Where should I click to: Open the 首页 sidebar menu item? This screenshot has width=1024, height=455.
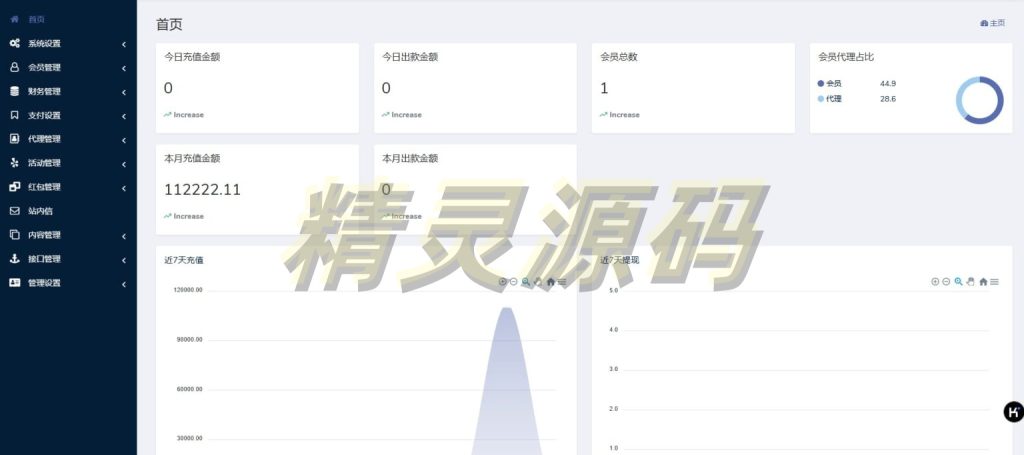tap(68, 20)
